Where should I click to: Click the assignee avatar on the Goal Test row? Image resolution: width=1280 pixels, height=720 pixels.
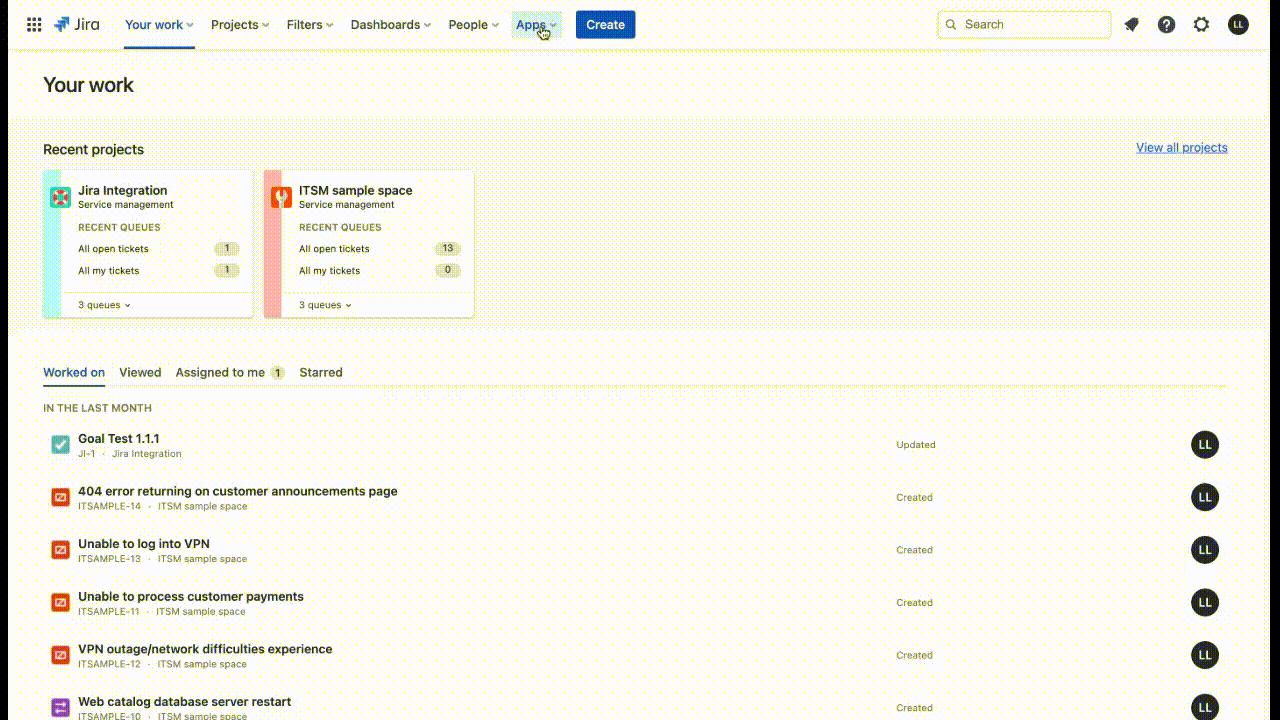[x=1205, y=444]
